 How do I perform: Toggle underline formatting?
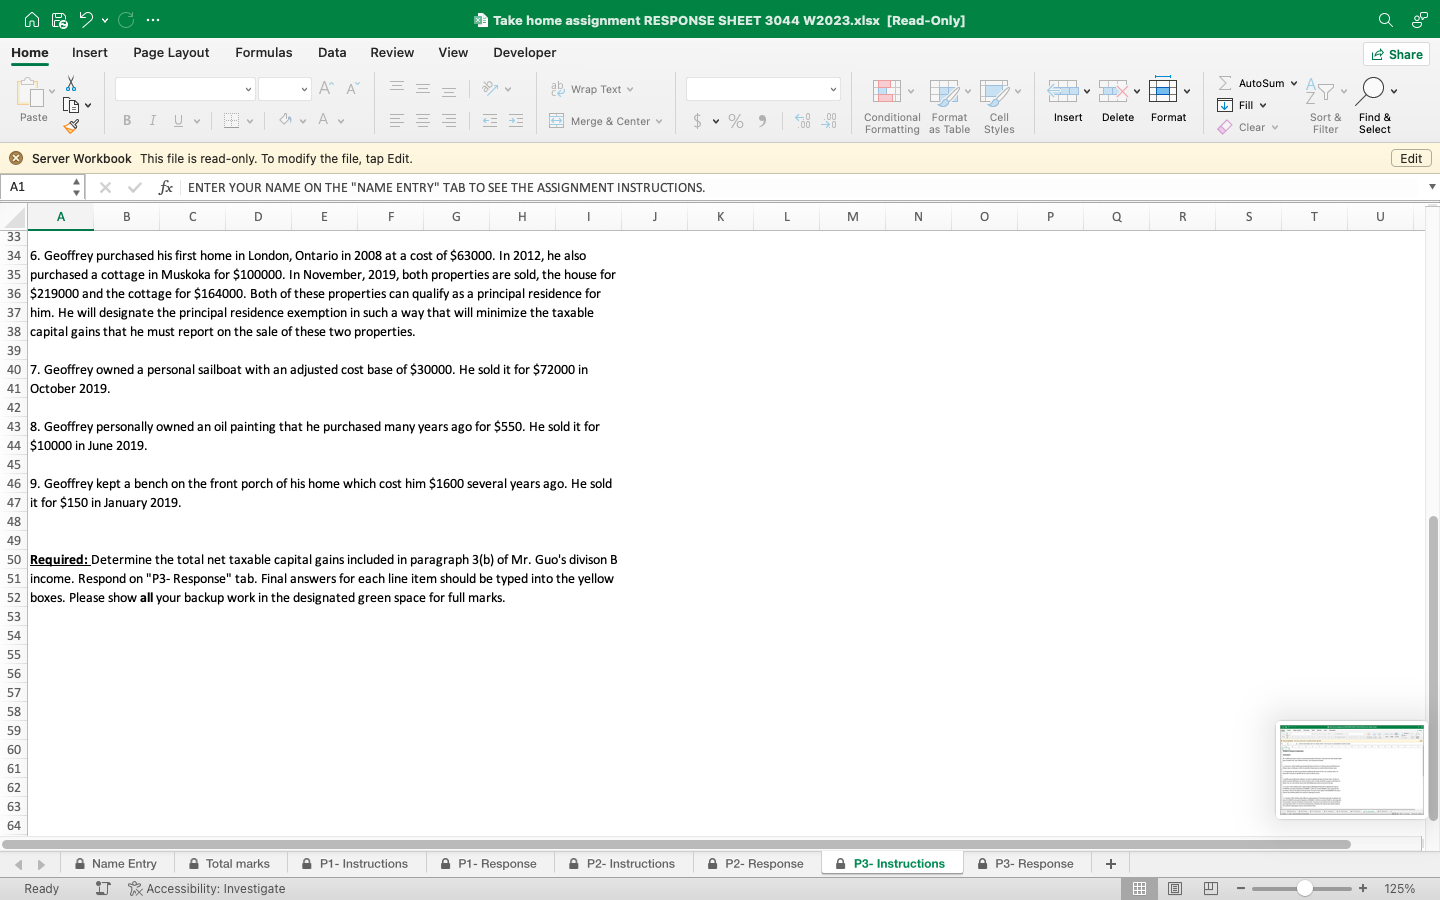pyautogui.click(x=176, y=120)
